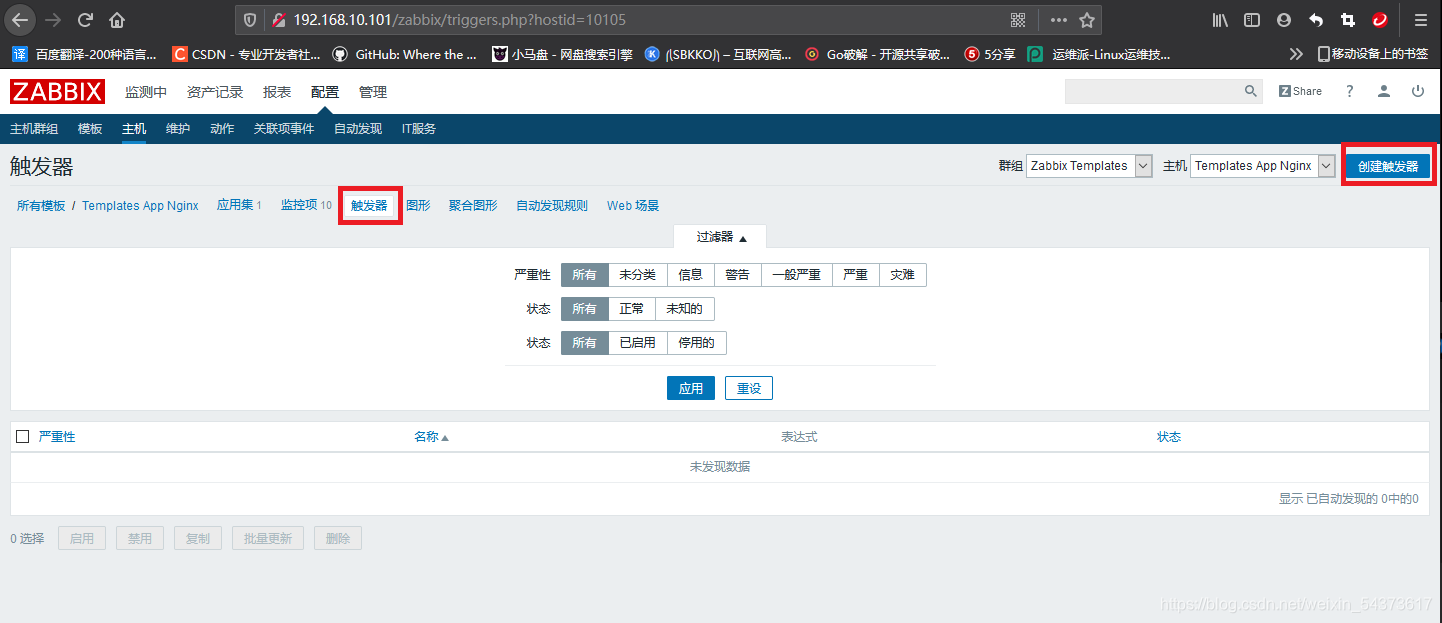Open the 配置 main menu
1442x623 pixels.
[325, 92]
